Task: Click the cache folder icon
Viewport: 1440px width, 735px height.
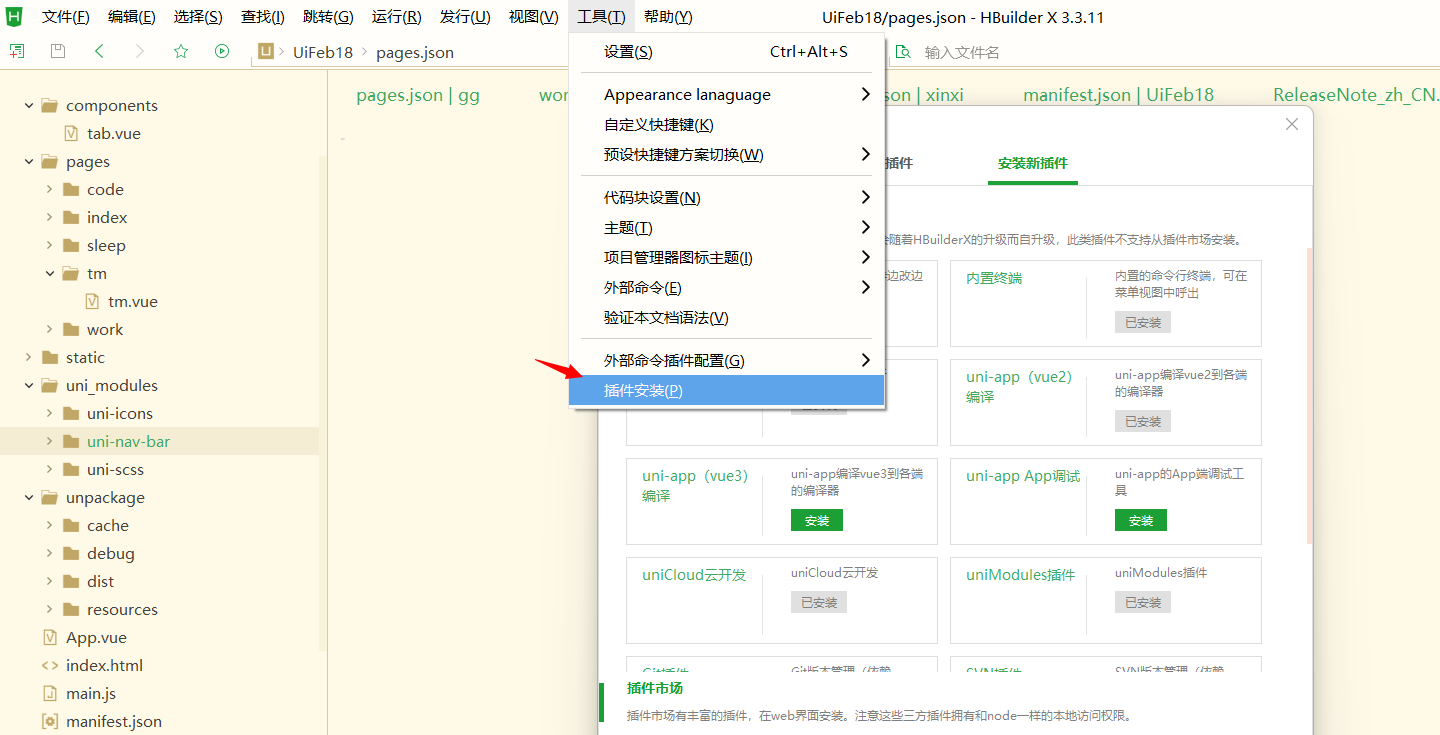Action: pyautogui.click(x=70, y=525)
